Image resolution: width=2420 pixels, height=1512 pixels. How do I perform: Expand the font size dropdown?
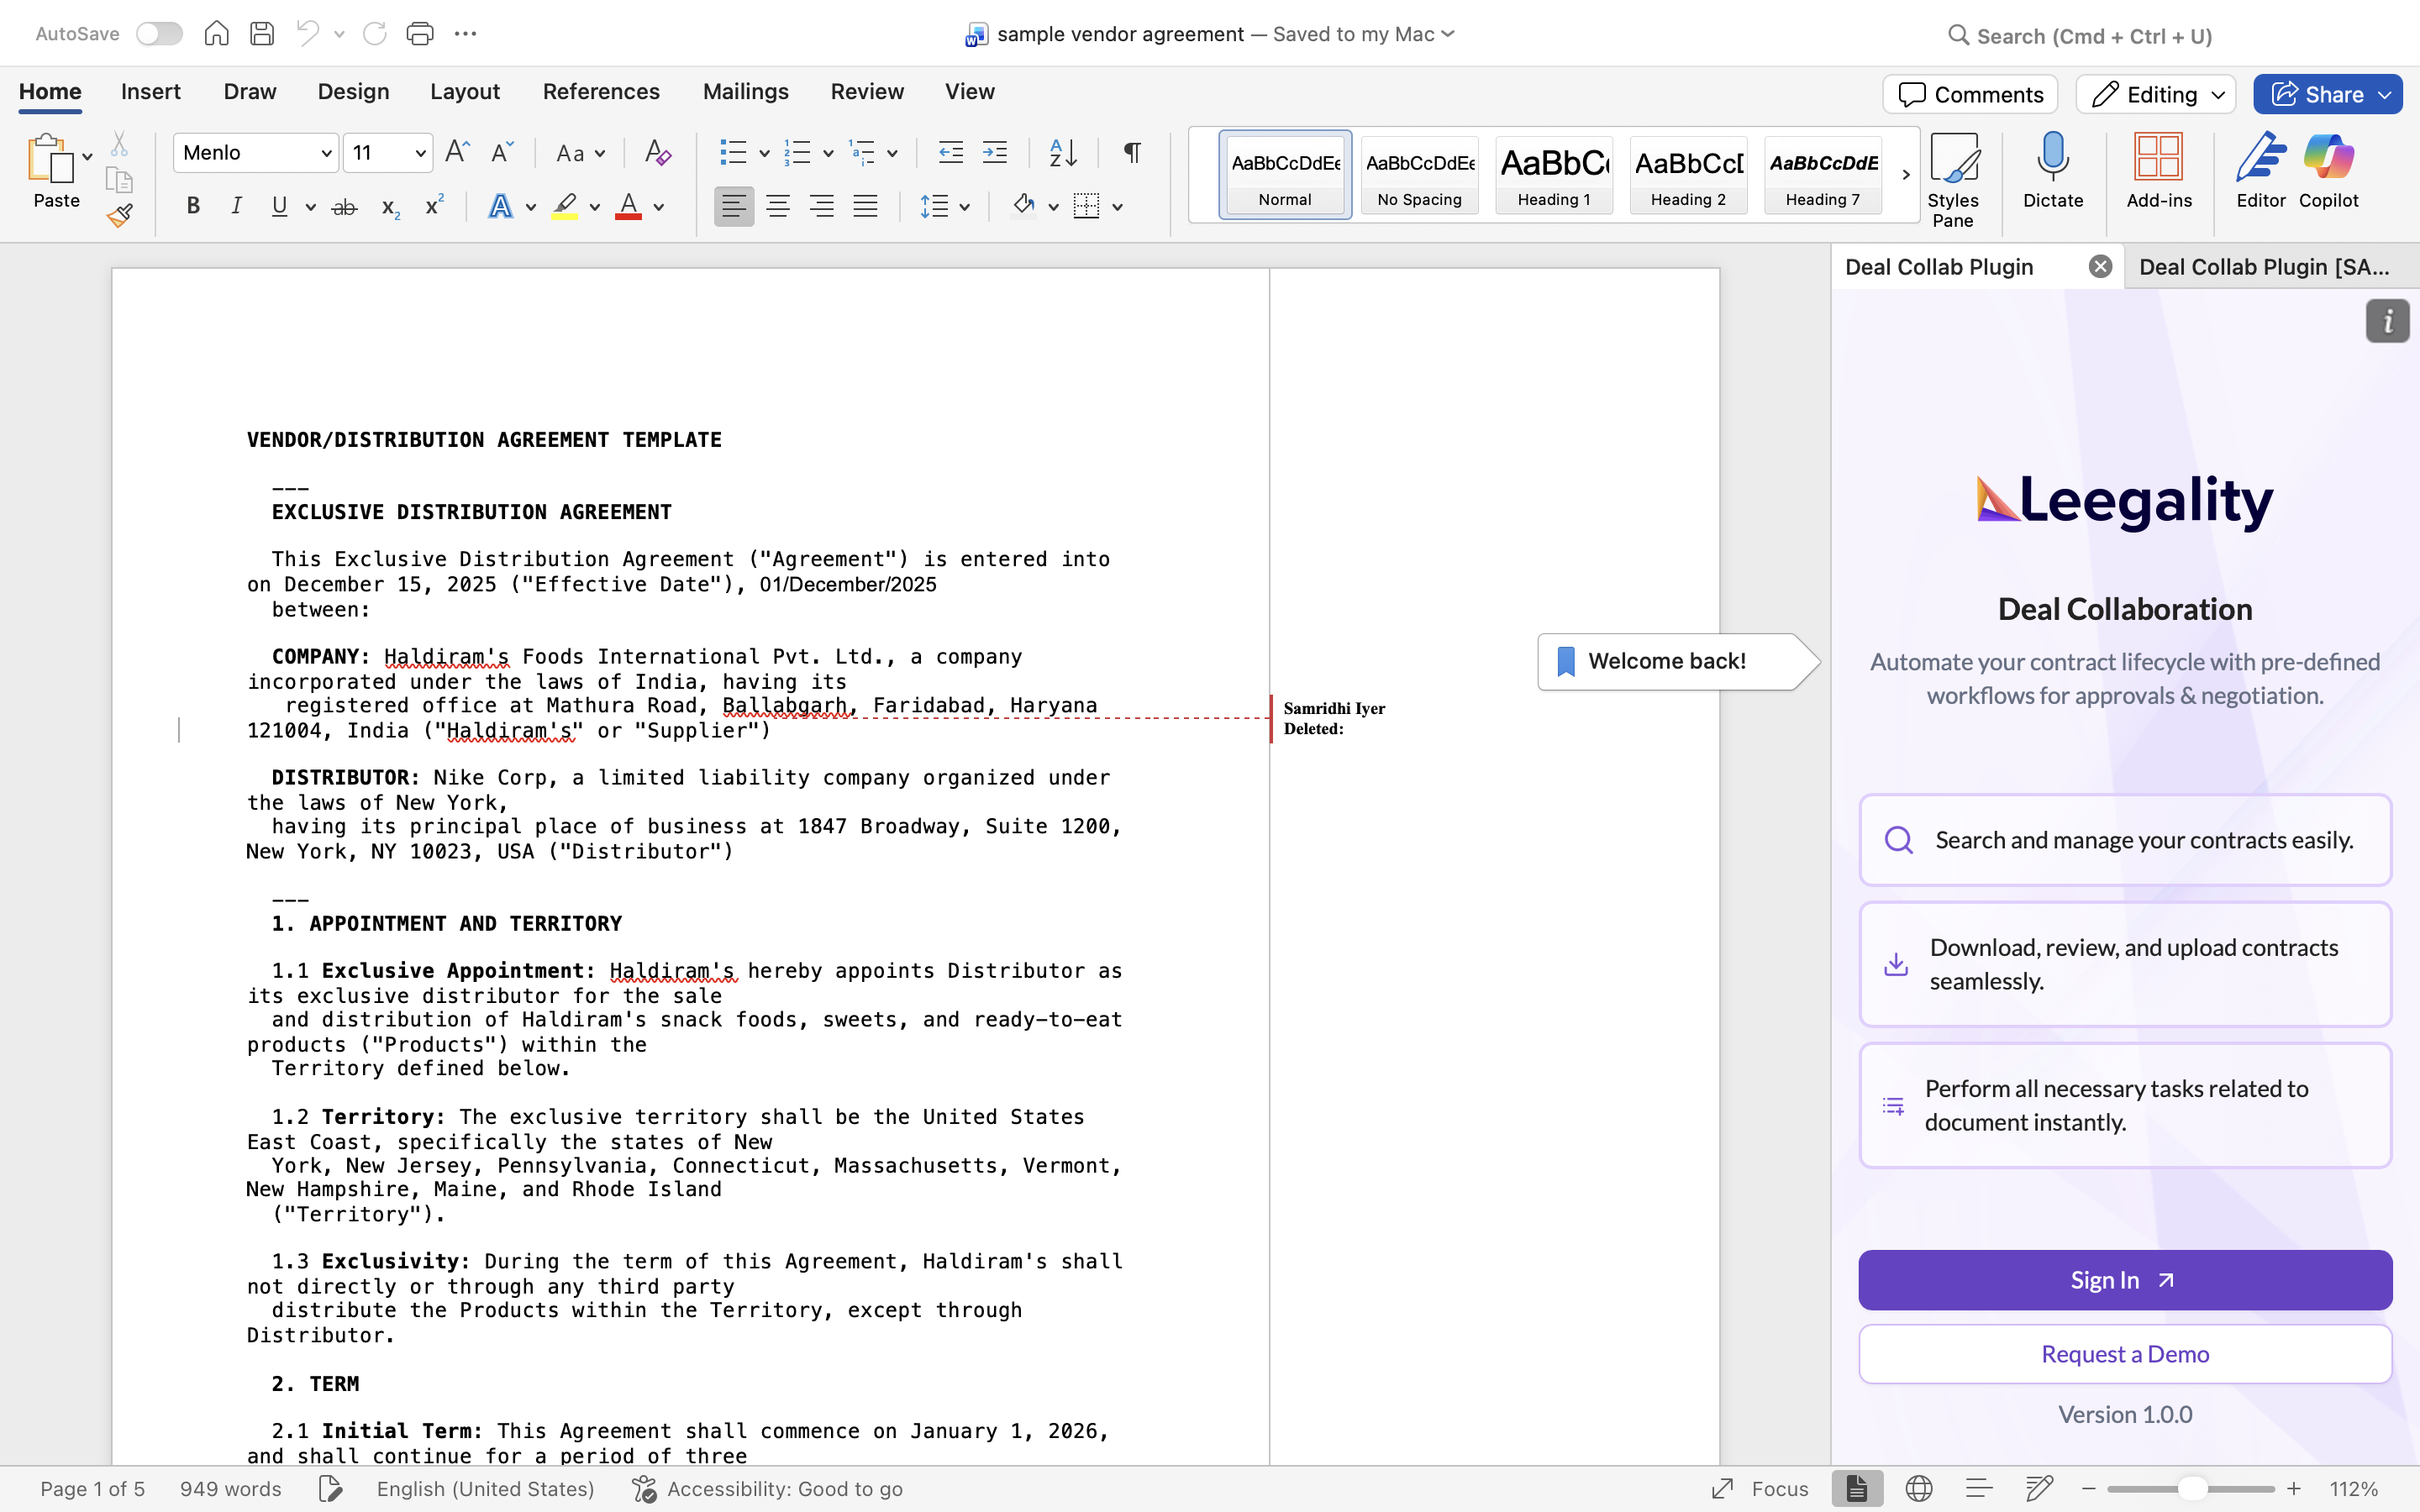coord(420,153)
